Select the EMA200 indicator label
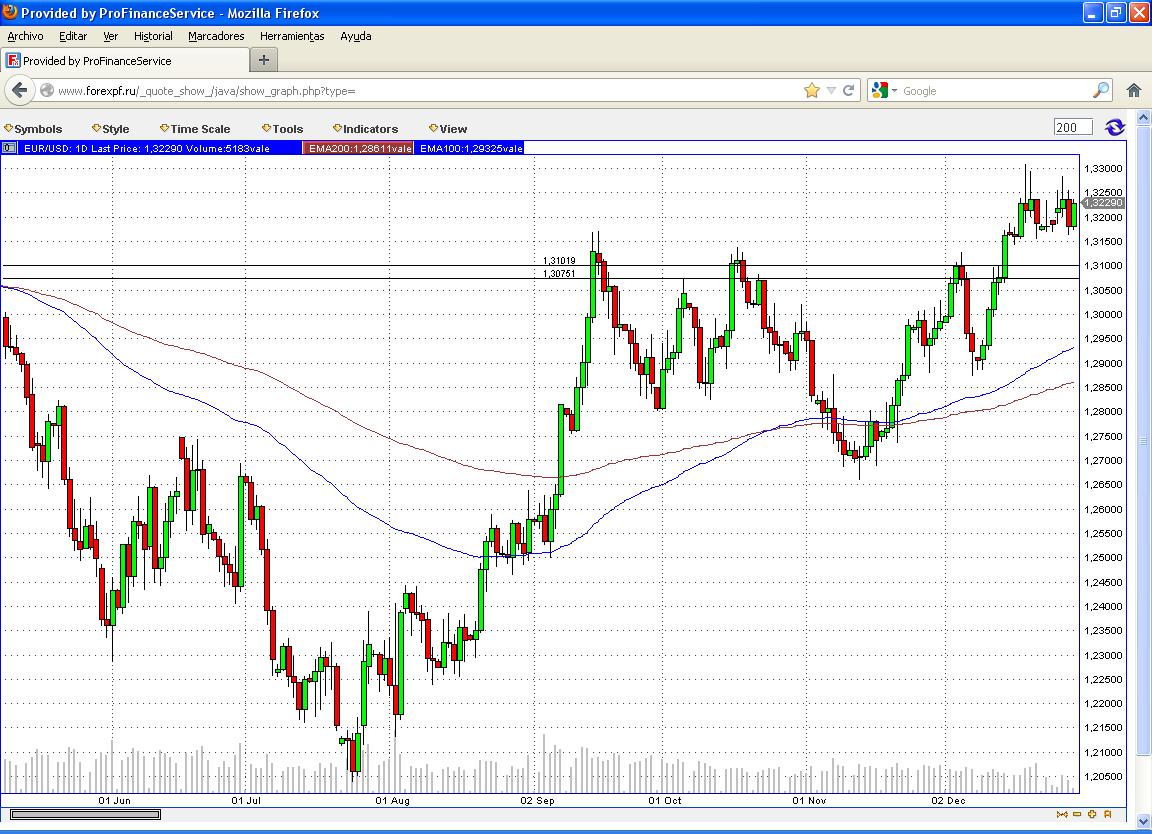 coord(359,148)
